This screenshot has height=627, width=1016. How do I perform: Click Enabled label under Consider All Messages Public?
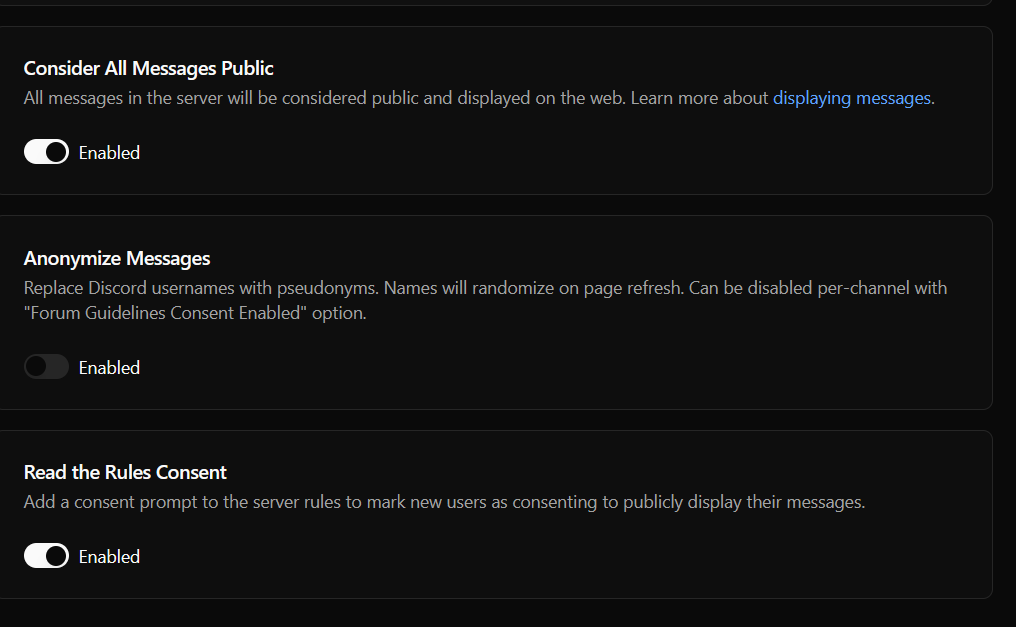pos(109,153)
